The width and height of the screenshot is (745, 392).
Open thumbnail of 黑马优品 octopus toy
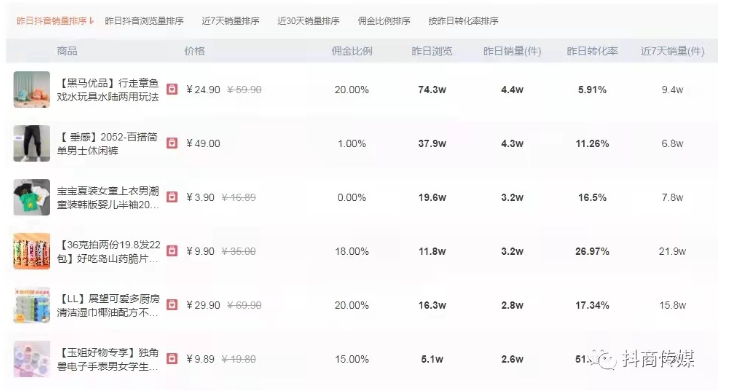(31, 89)
